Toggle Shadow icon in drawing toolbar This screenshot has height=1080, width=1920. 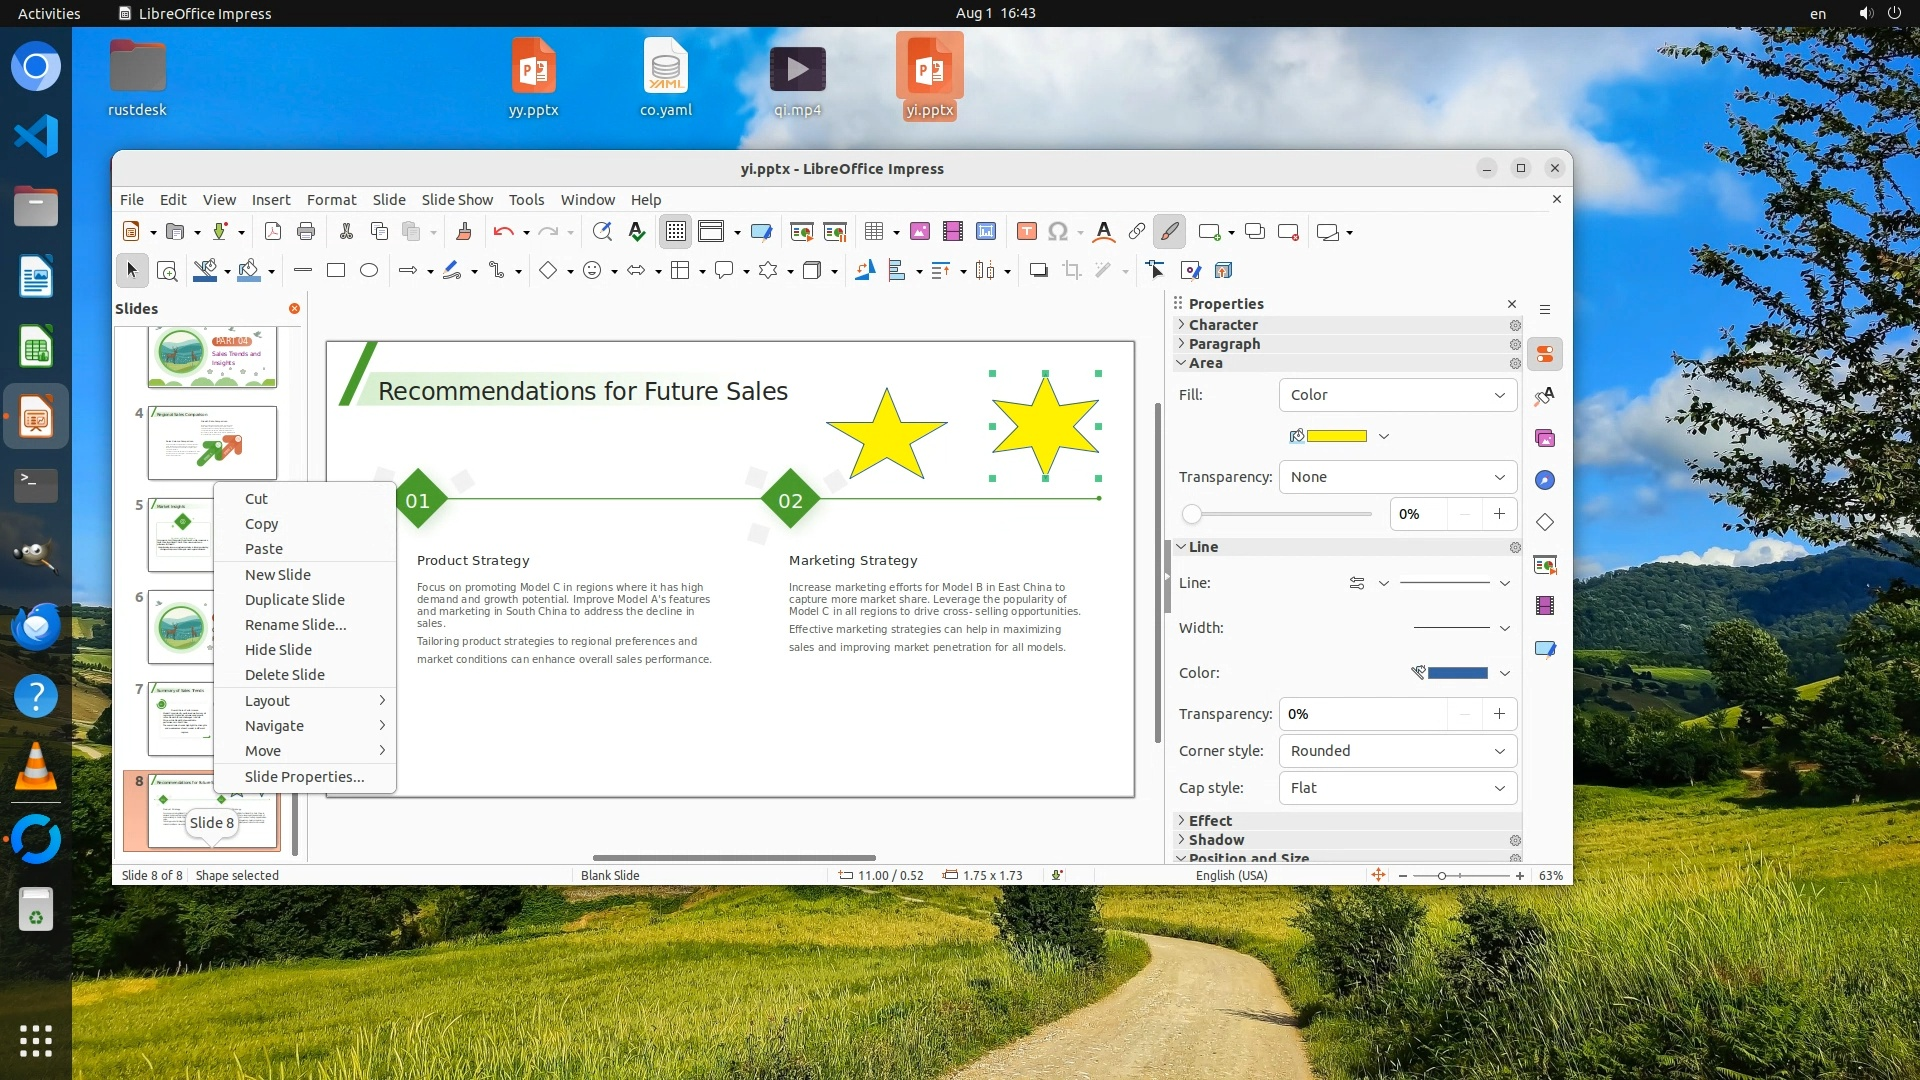tap(1038, 270)
